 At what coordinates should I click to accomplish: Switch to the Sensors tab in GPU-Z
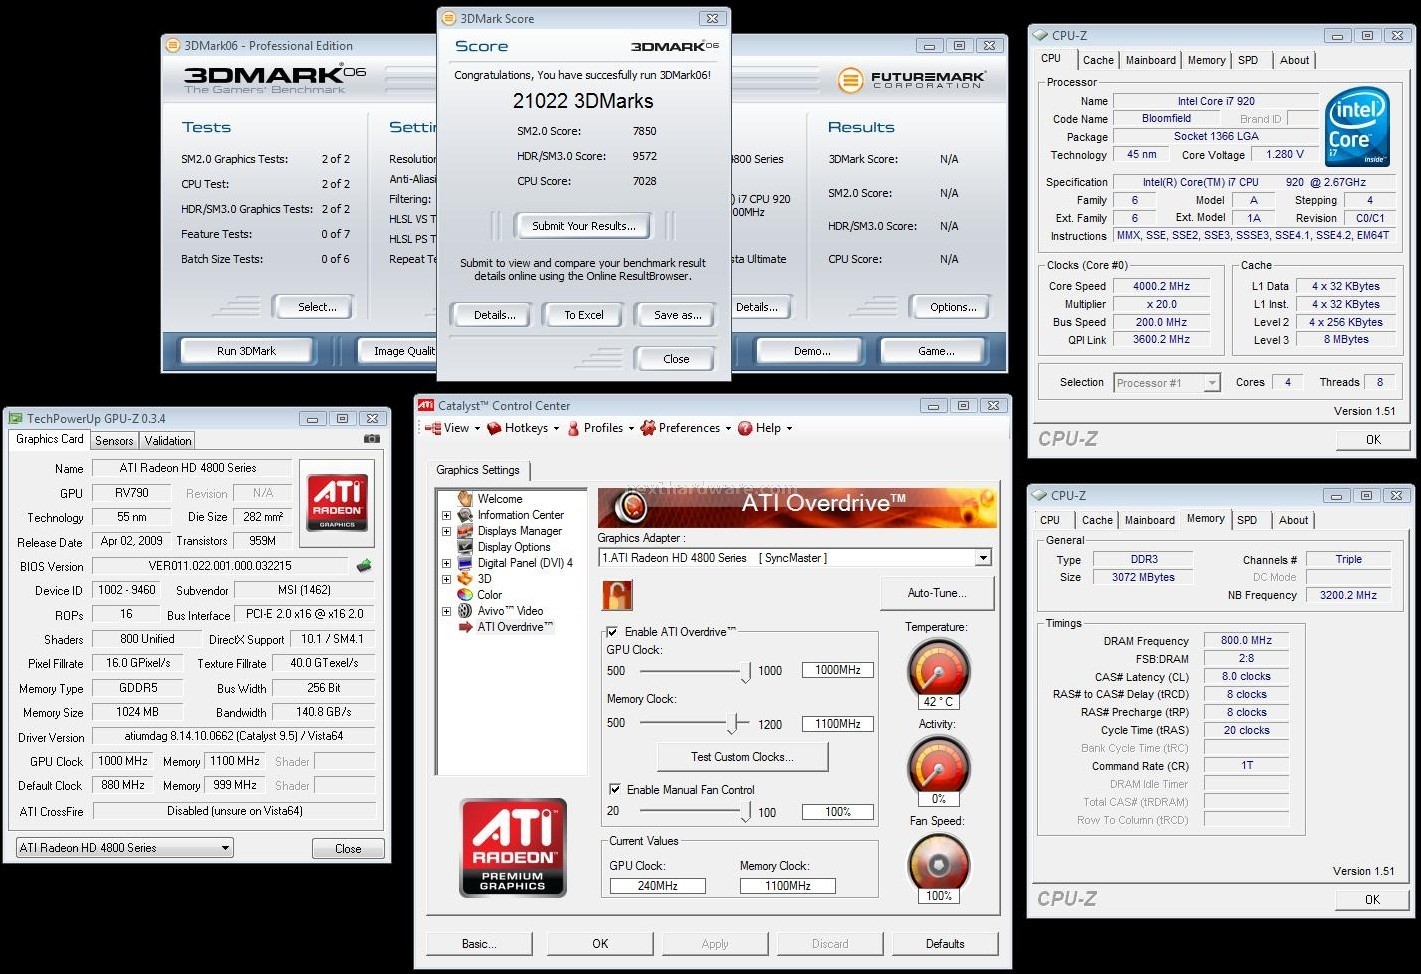tap(114, 441)
